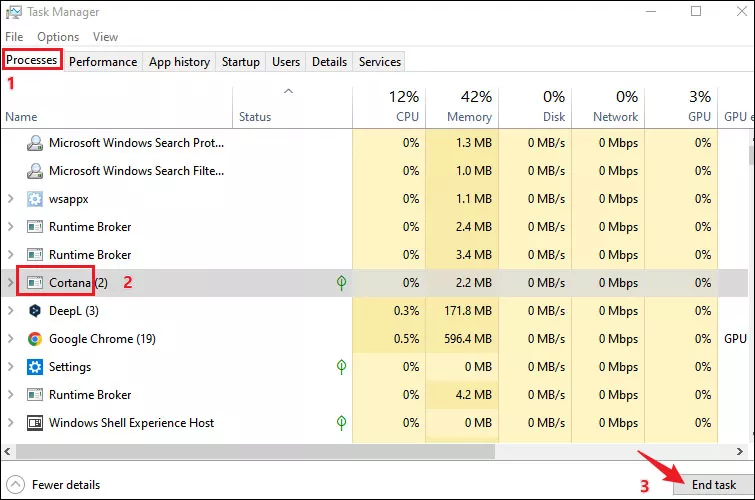The height and width of the screenshot is (500, 755).
Task: Click the leaf status icon for Windows Shell Experience Host
Action: (341, 423)
